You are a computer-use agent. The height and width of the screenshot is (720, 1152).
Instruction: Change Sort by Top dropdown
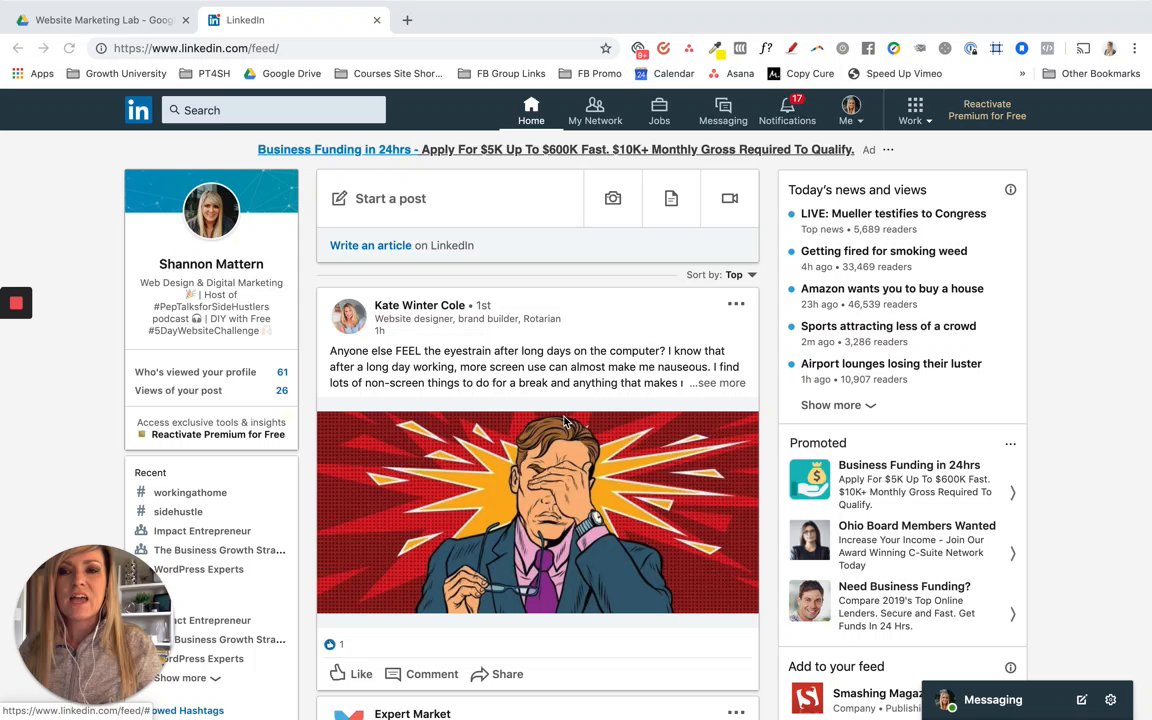point(741,275)
